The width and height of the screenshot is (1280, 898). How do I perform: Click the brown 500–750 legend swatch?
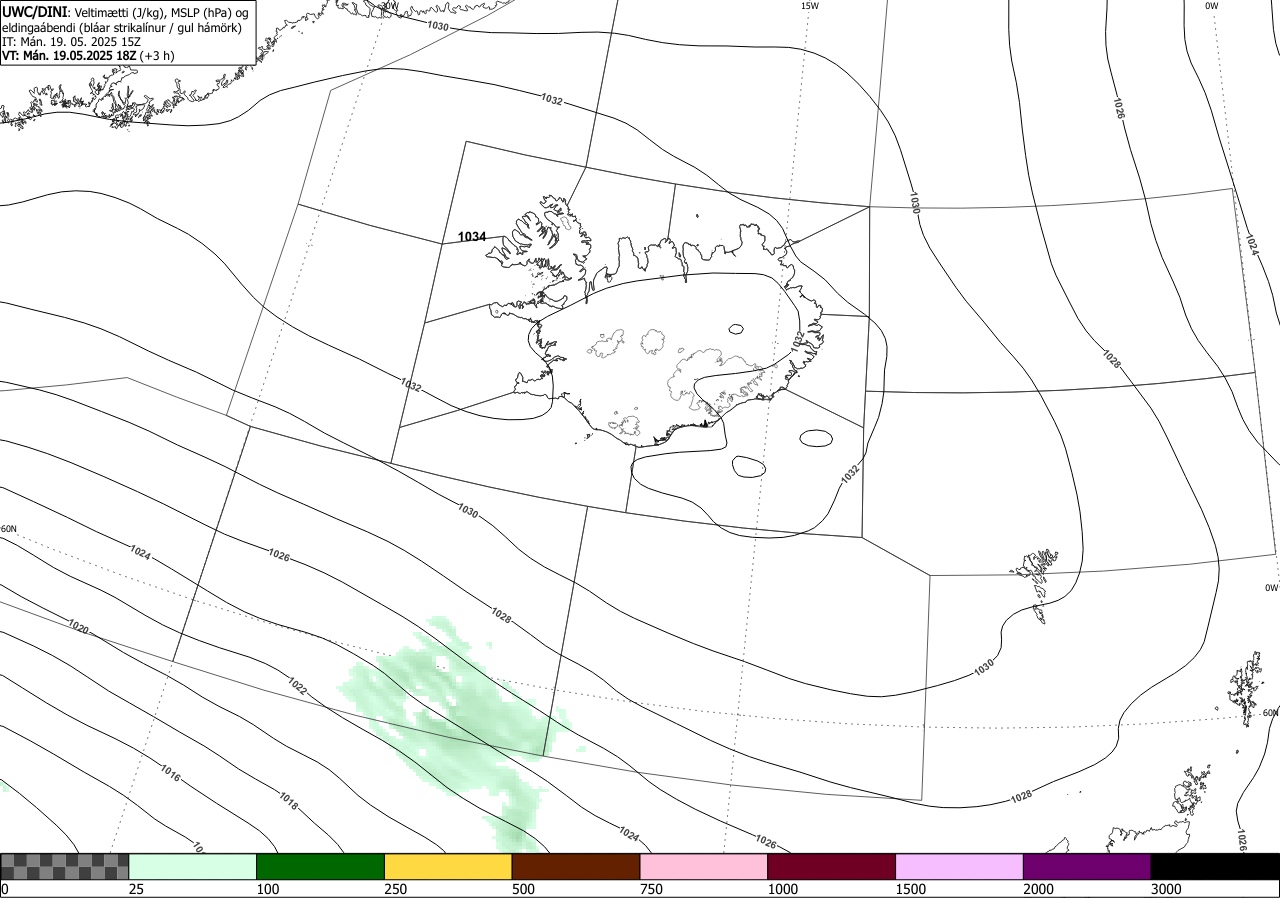tap(576, 866)
